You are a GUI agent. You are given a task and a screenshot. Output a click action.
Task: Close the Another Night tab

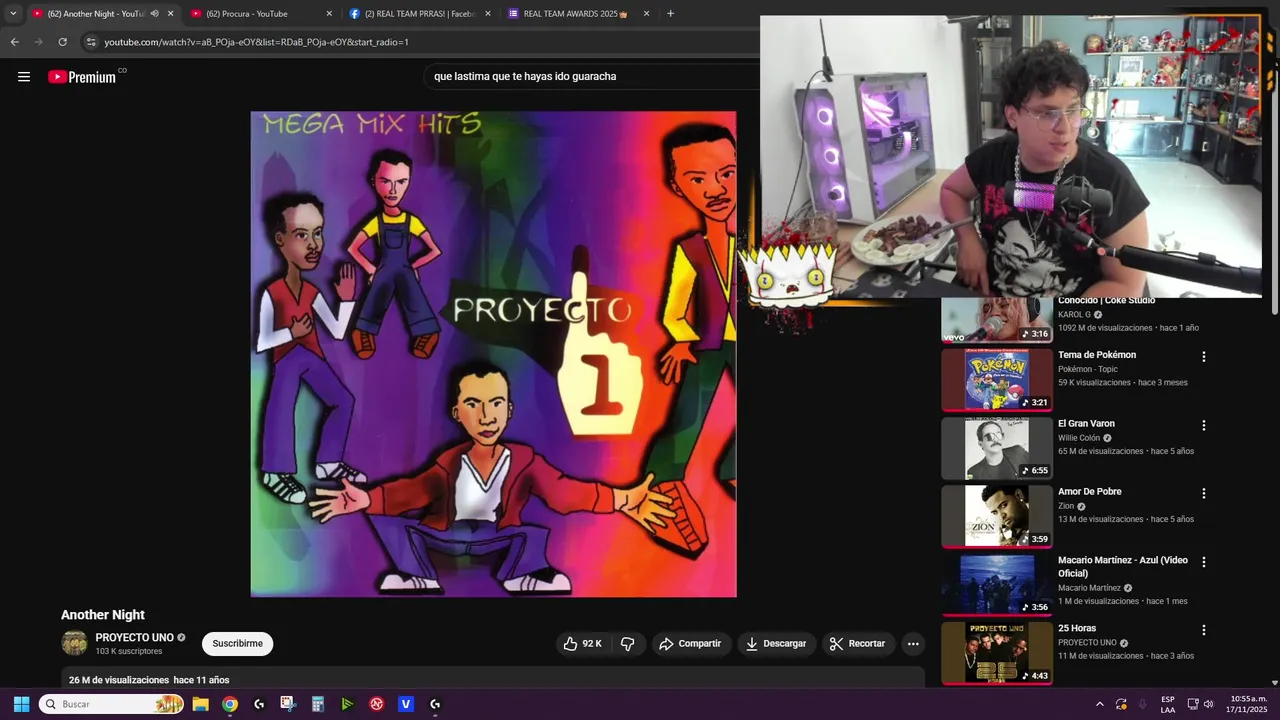(170, 14)
